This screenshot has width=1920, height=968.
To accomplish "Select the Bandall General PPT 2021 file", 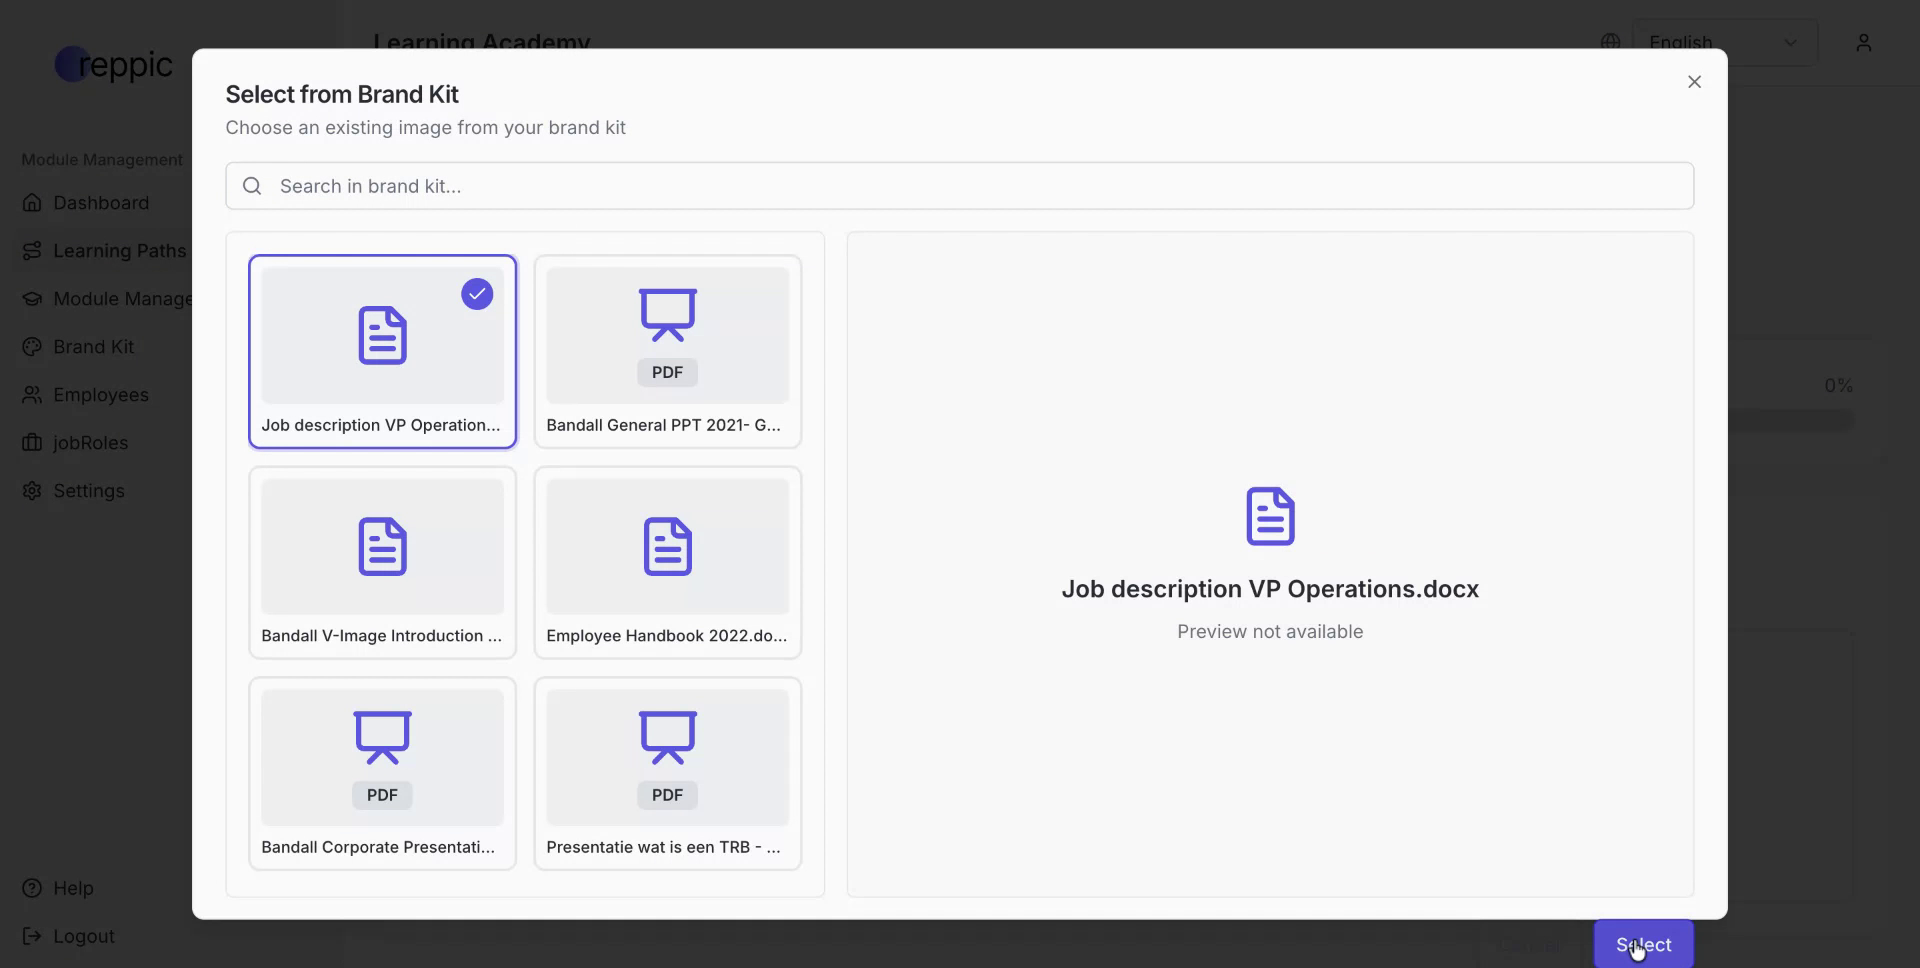I will (667, 350).
